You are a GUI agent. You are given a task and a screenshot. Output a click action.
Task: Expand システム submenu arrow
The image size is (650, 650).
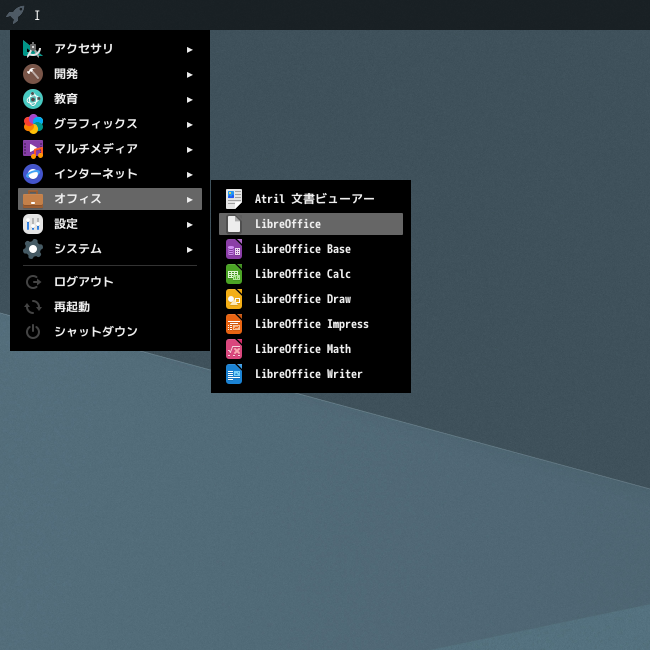point(189,250)
